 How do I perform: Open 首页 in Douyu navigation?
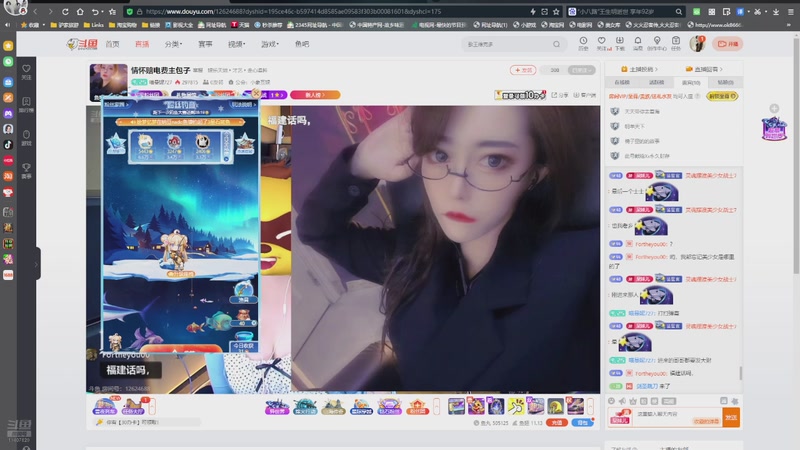coord(112,44)
